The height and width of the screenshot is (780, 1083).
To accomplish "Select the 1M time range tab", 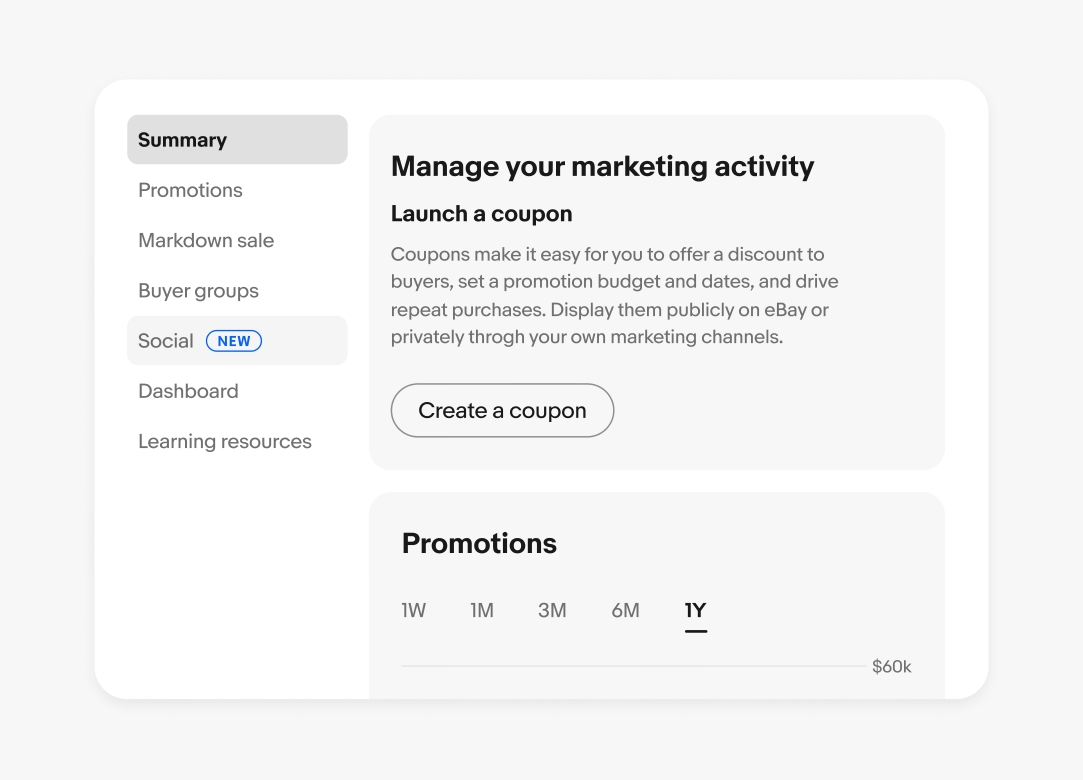I will (482, 610).
